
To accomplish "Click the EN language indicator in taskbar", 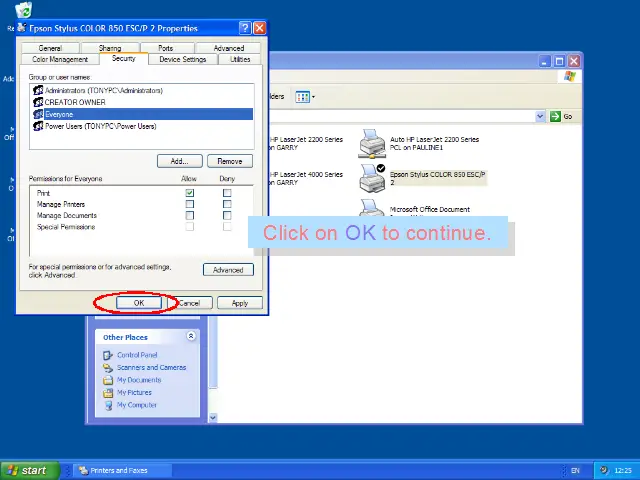I will [x=575, y=470].
